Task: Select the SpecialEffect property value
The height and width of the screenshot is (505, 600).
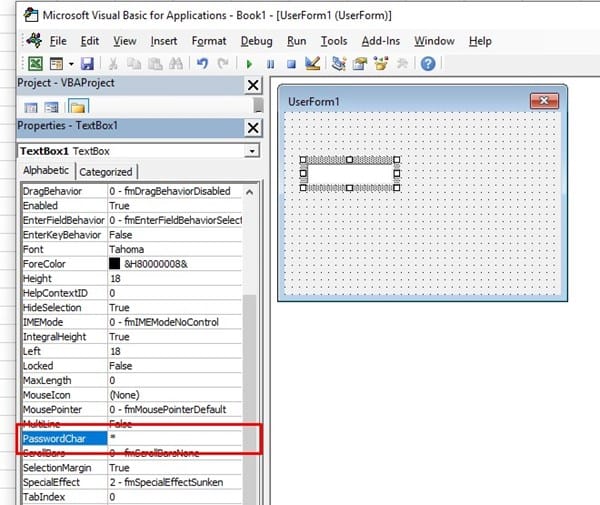Action: pos(175,482)
